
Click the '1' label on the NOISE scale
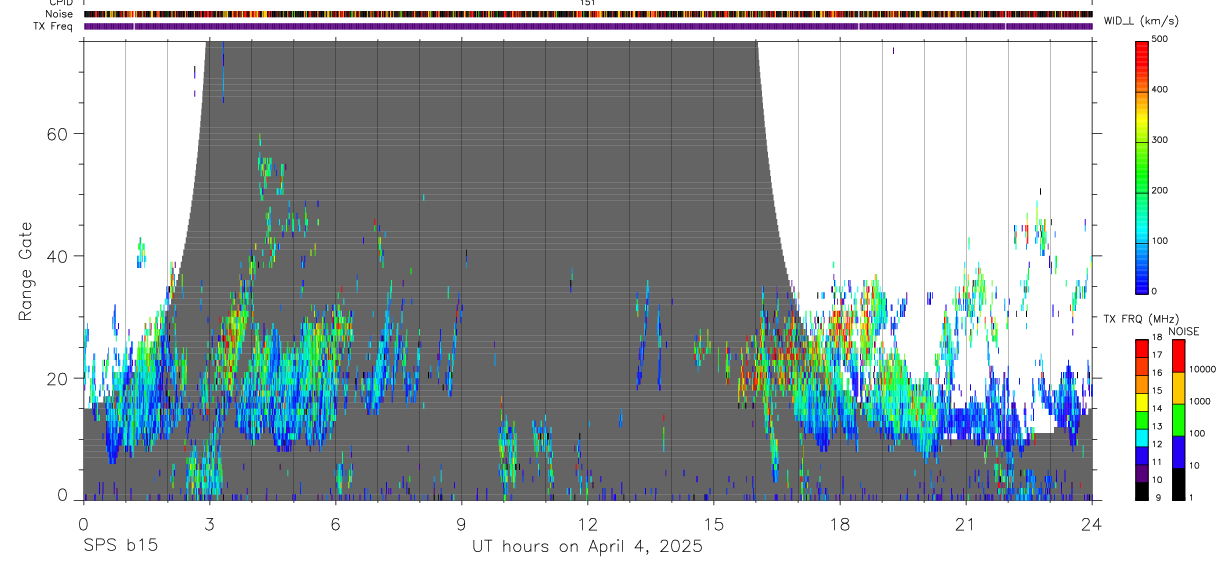pyautogui.click(x=1192, y=497)
